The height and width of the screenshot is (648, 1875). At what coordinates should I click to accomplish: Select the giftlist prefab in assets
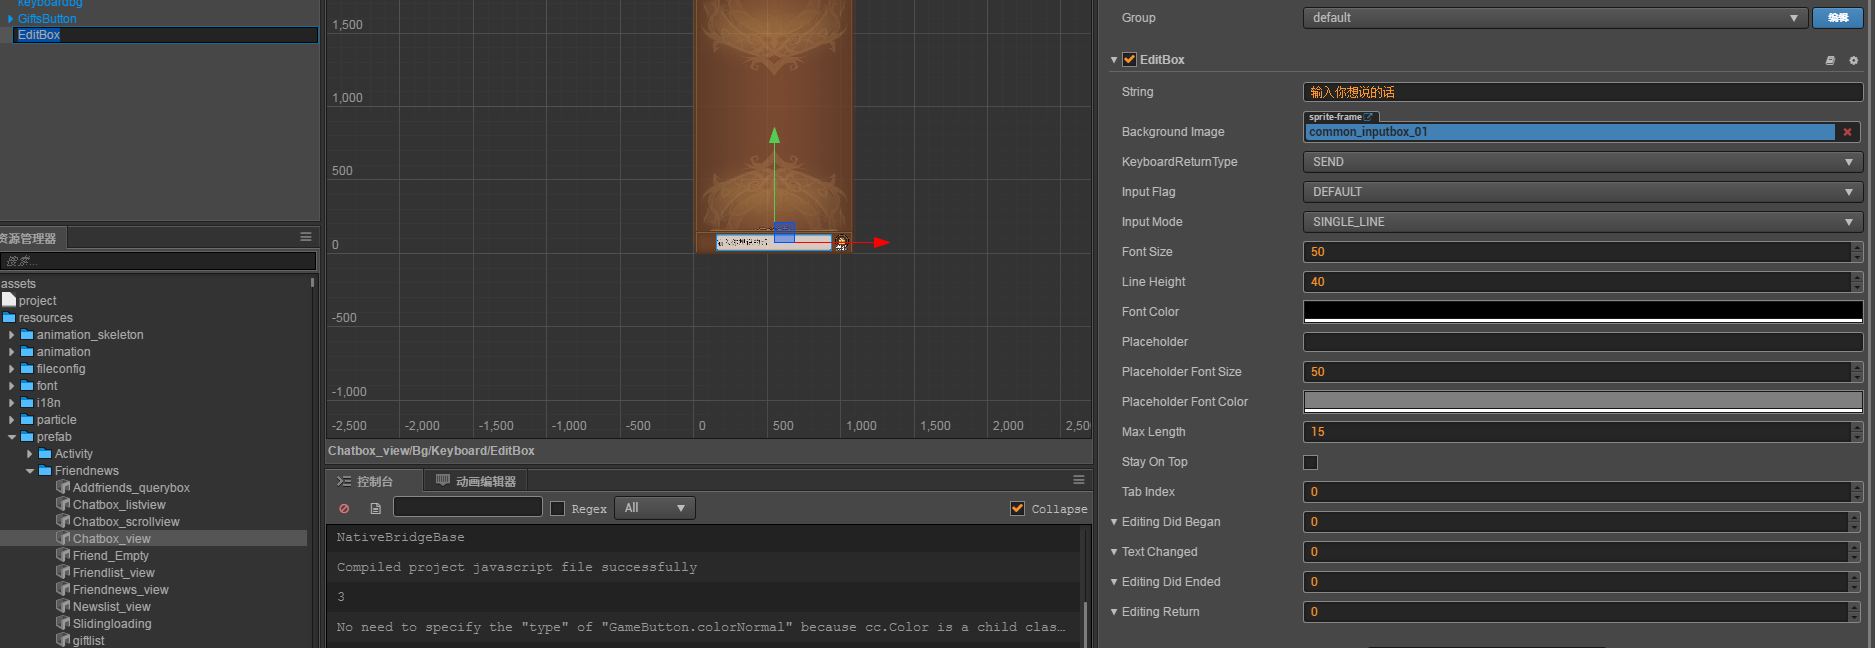pyautogui.click(x=88, y=640)
